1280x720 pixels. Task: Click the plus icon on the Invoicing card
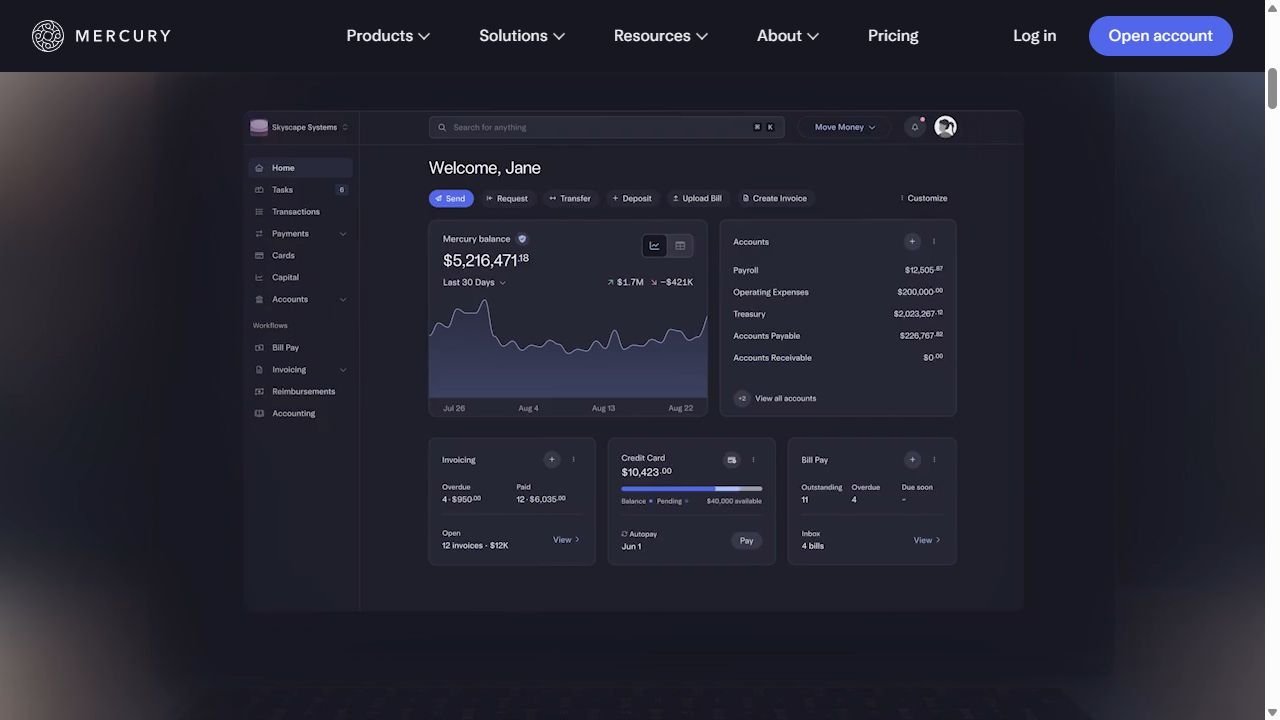coord(551,459)
